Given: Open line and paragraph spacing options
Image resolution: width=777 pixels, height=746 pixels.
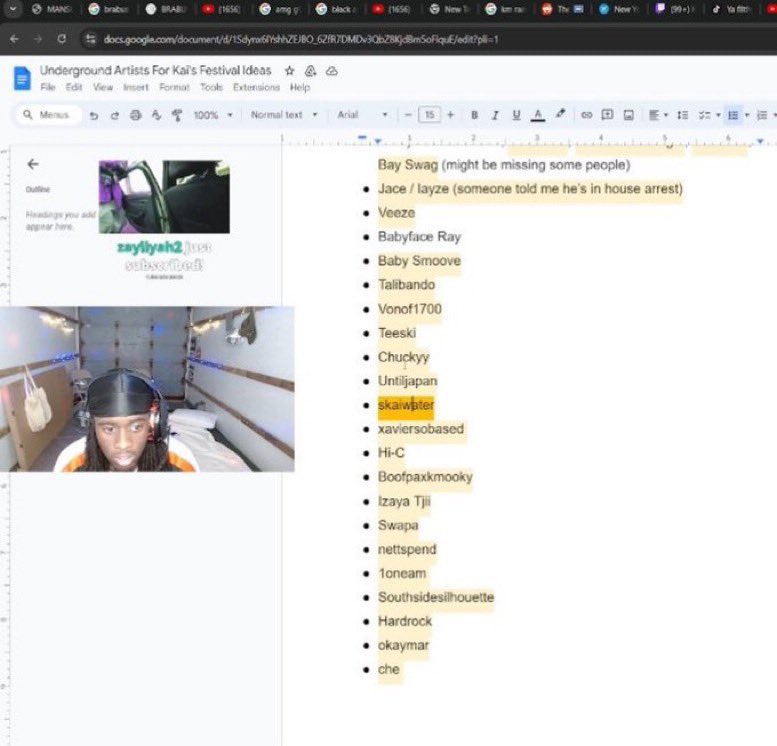Looking at the screenshot, I should (683, 115).
